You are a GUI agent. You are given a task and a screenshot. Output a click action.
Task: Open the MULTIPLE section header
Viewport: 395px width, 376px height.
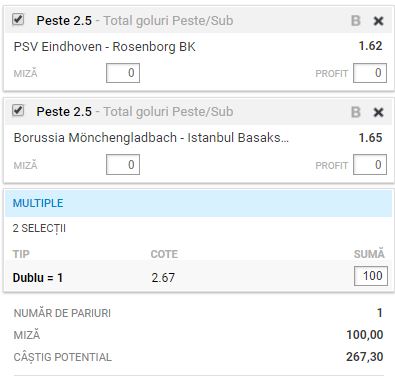(x=198, y=203)
